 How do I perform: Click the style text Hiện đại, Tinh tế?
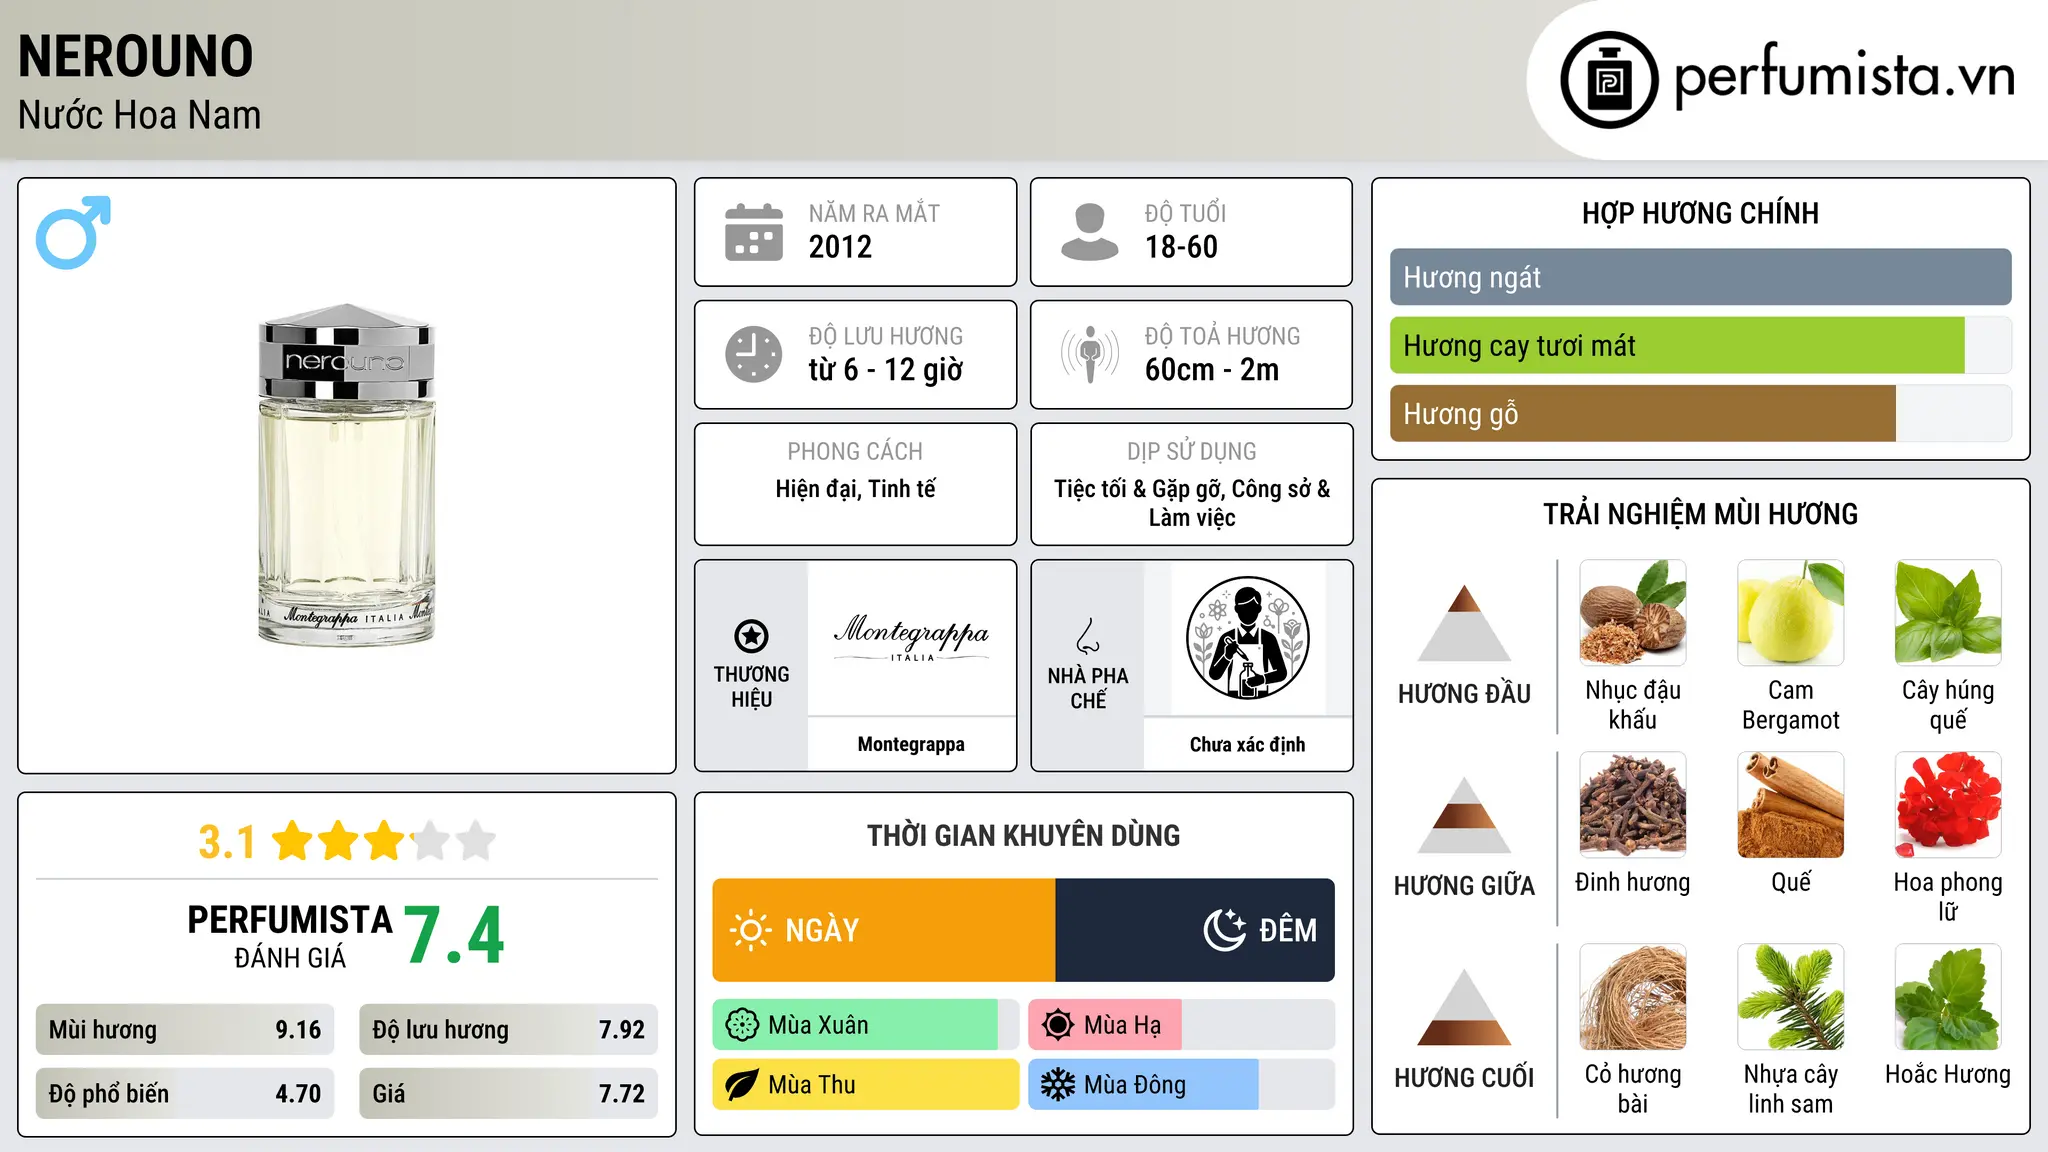coord(855,489)
